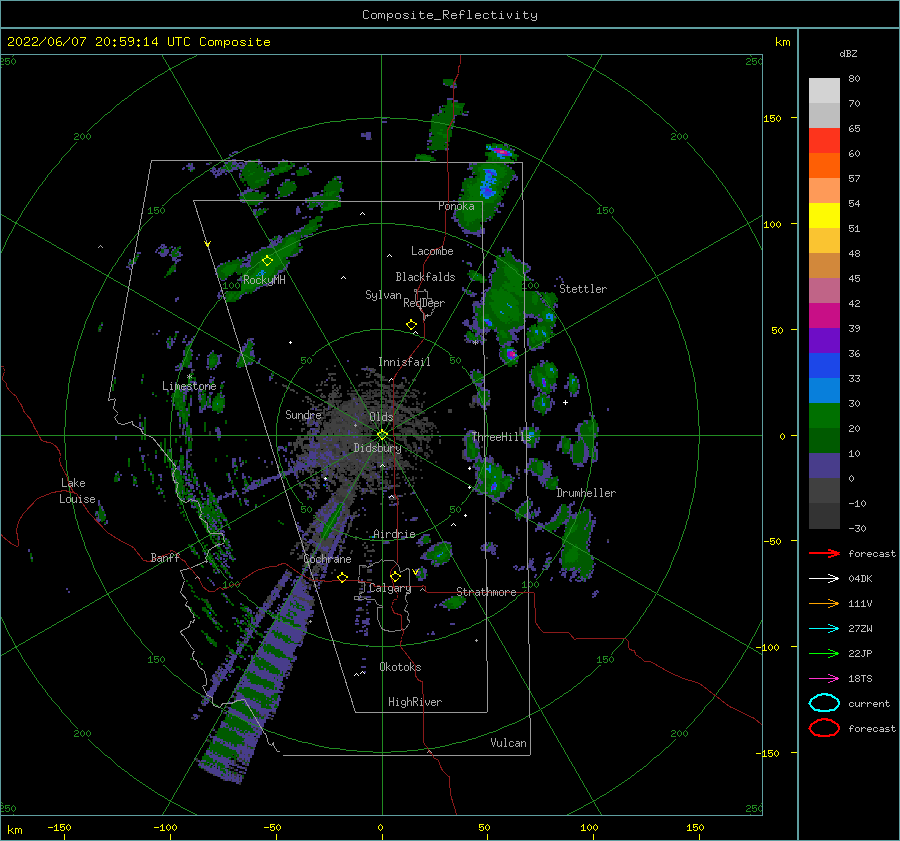Click the dBZ legend heading

click(848, 53)
